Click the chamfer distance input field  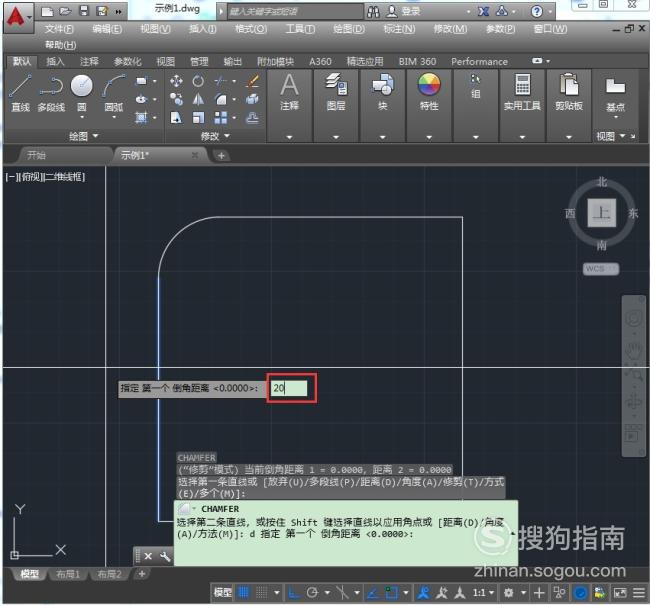(x=289, y=389)
